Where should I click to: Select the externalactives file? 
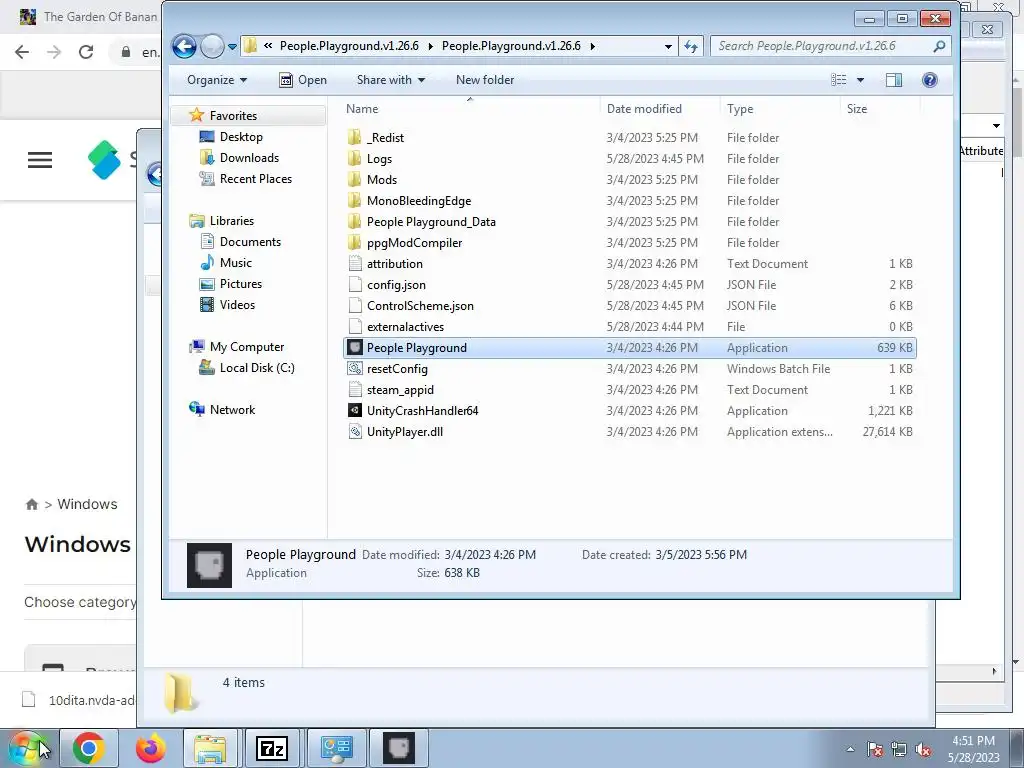[405, 327]
